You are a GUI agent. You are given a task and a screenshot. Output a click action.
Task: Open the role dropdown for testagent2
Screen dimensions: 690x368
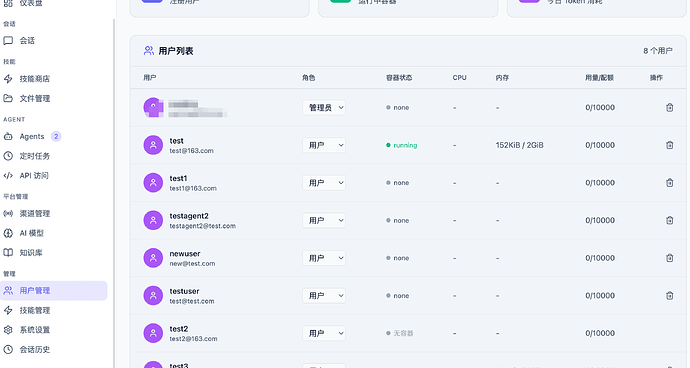[x=324, y=220]
